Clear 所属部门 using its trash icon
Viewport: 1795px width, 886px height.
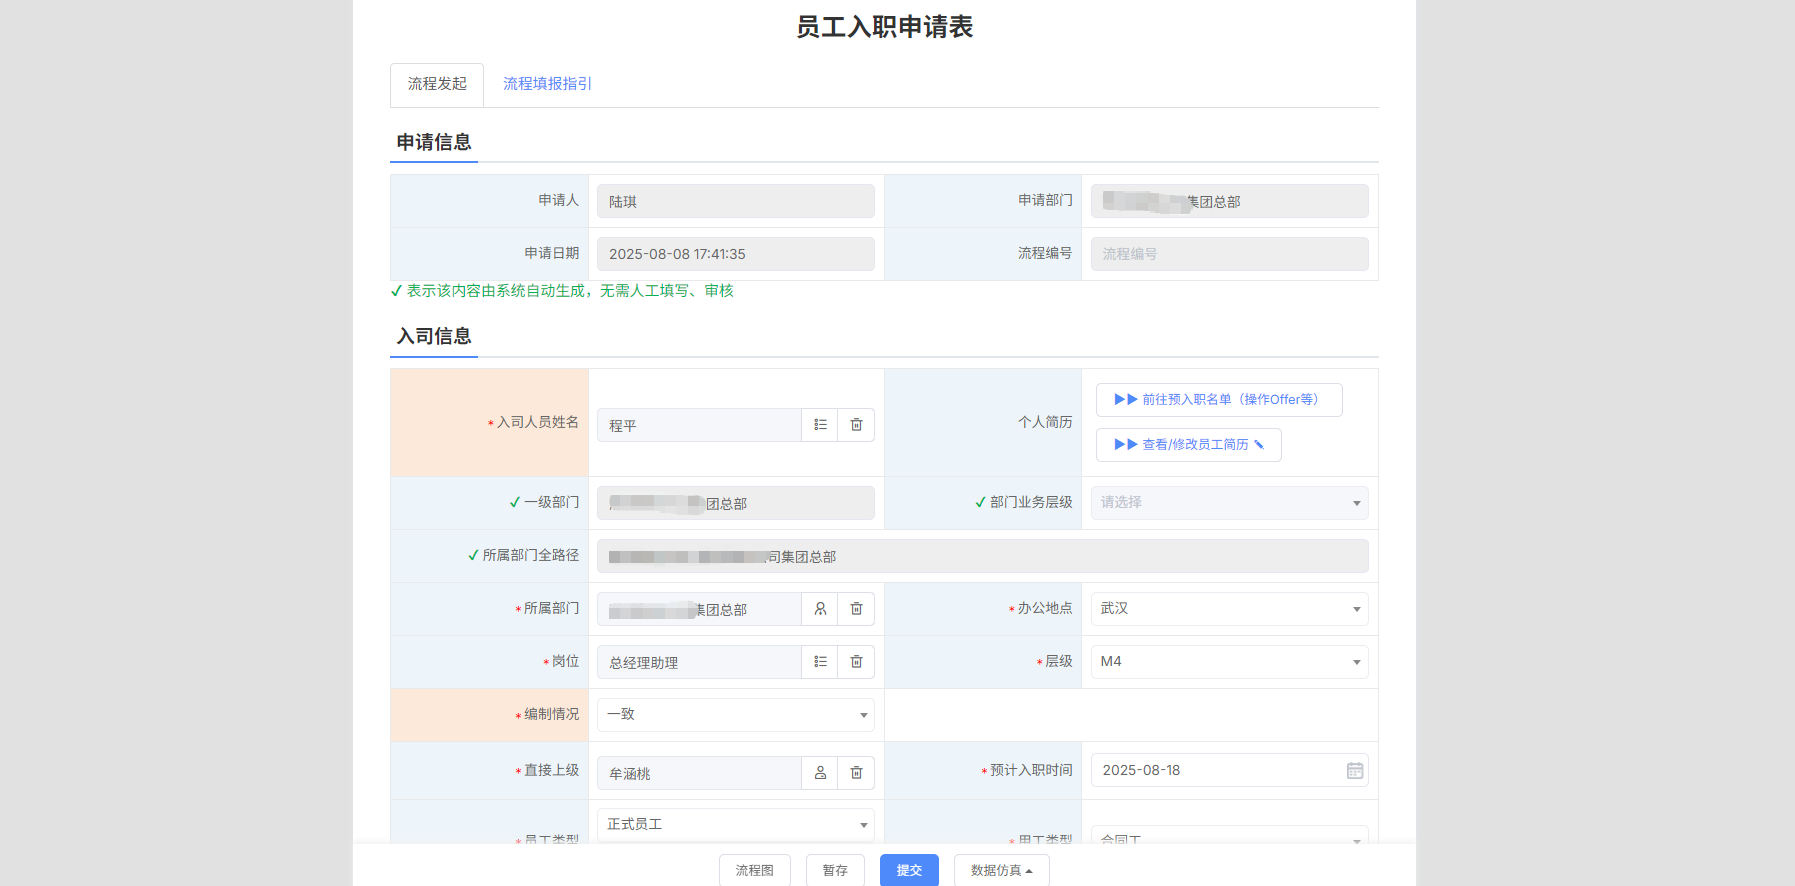856,609
